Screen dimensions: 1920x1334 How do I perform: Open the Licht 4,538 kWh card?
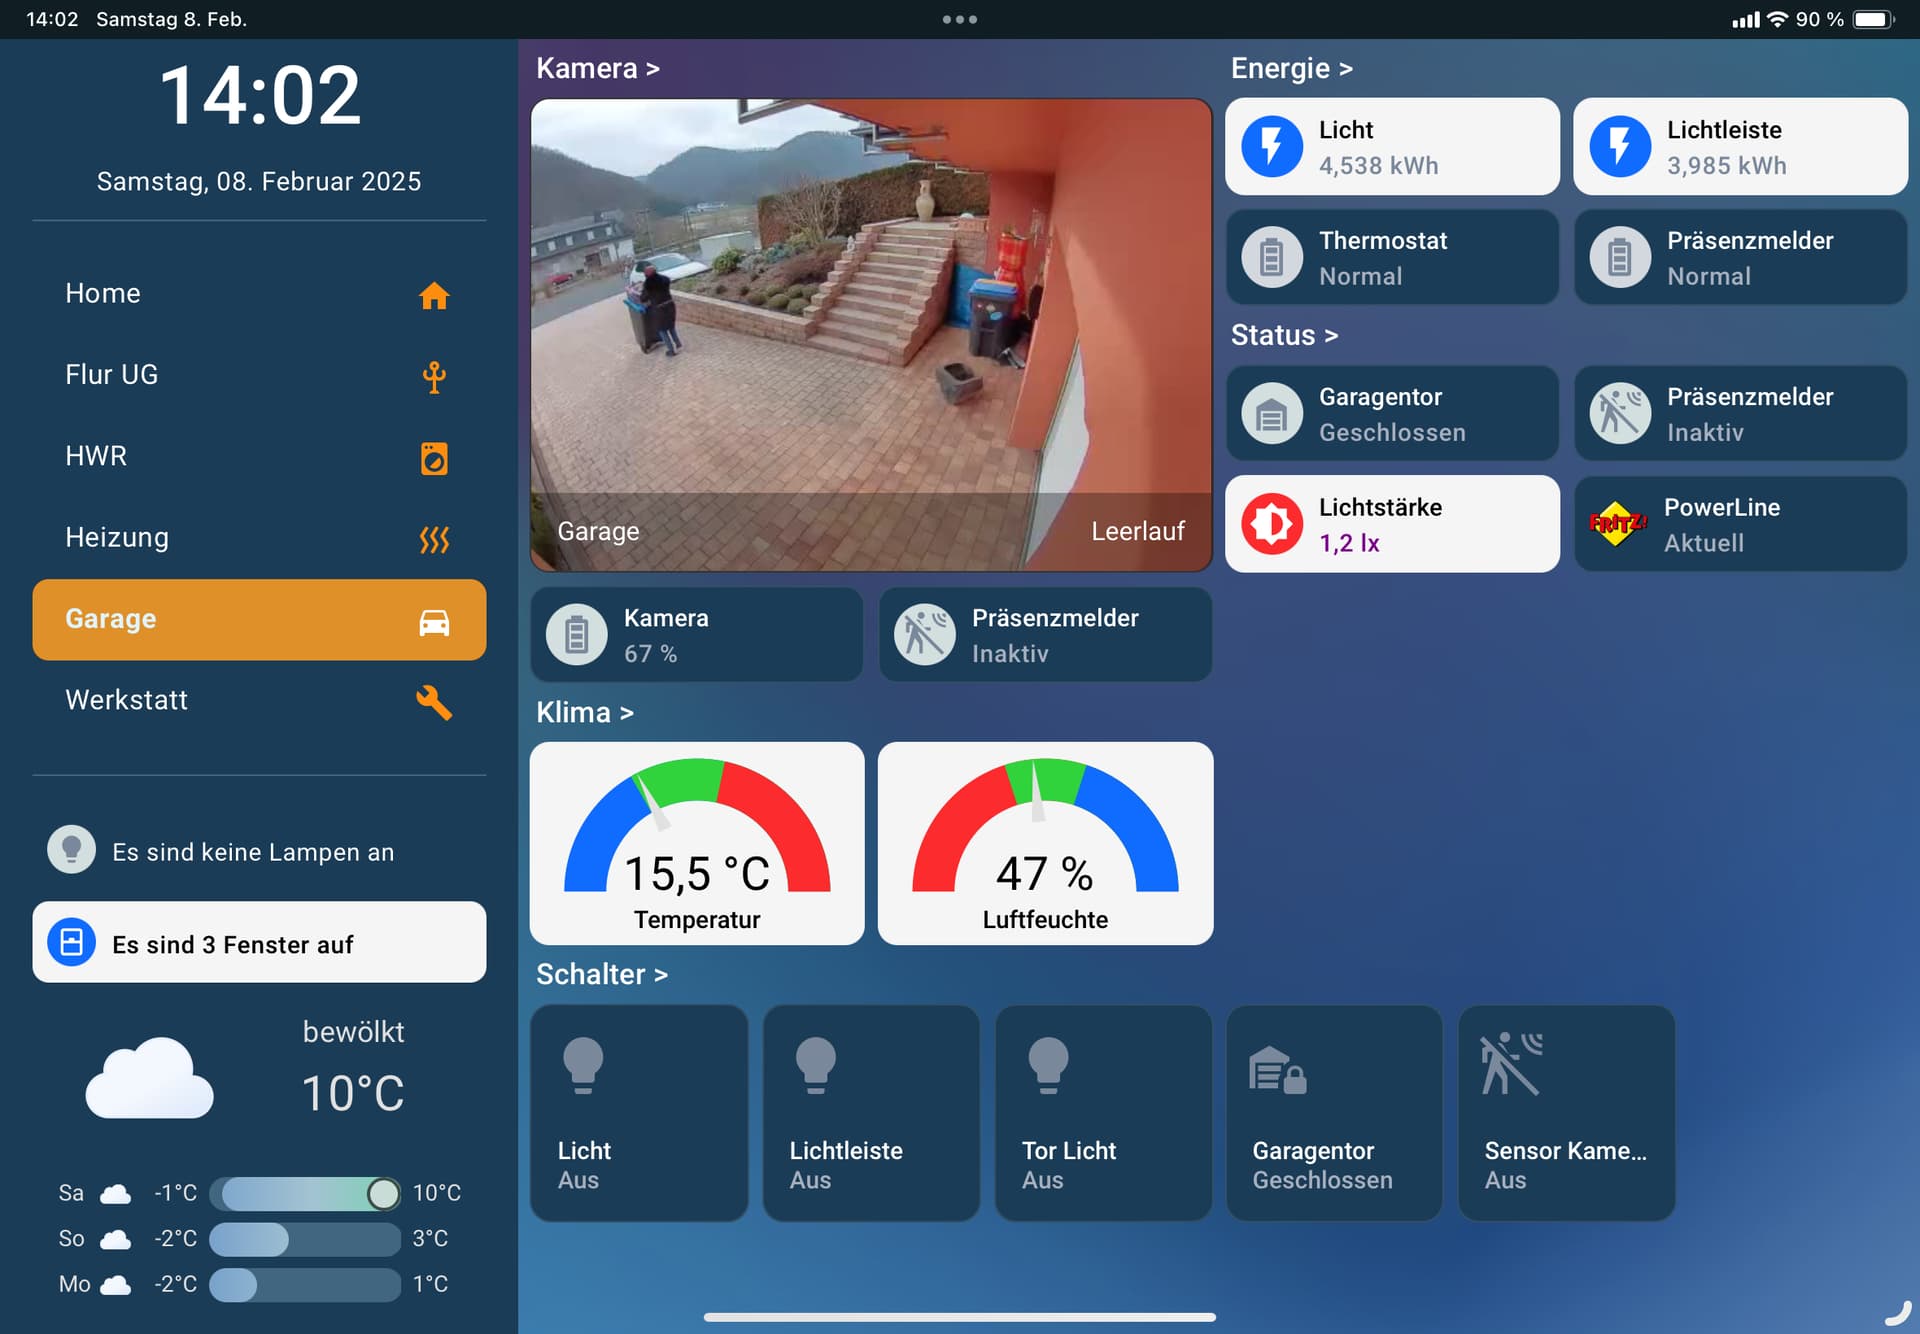click(x=1392, y=146)
